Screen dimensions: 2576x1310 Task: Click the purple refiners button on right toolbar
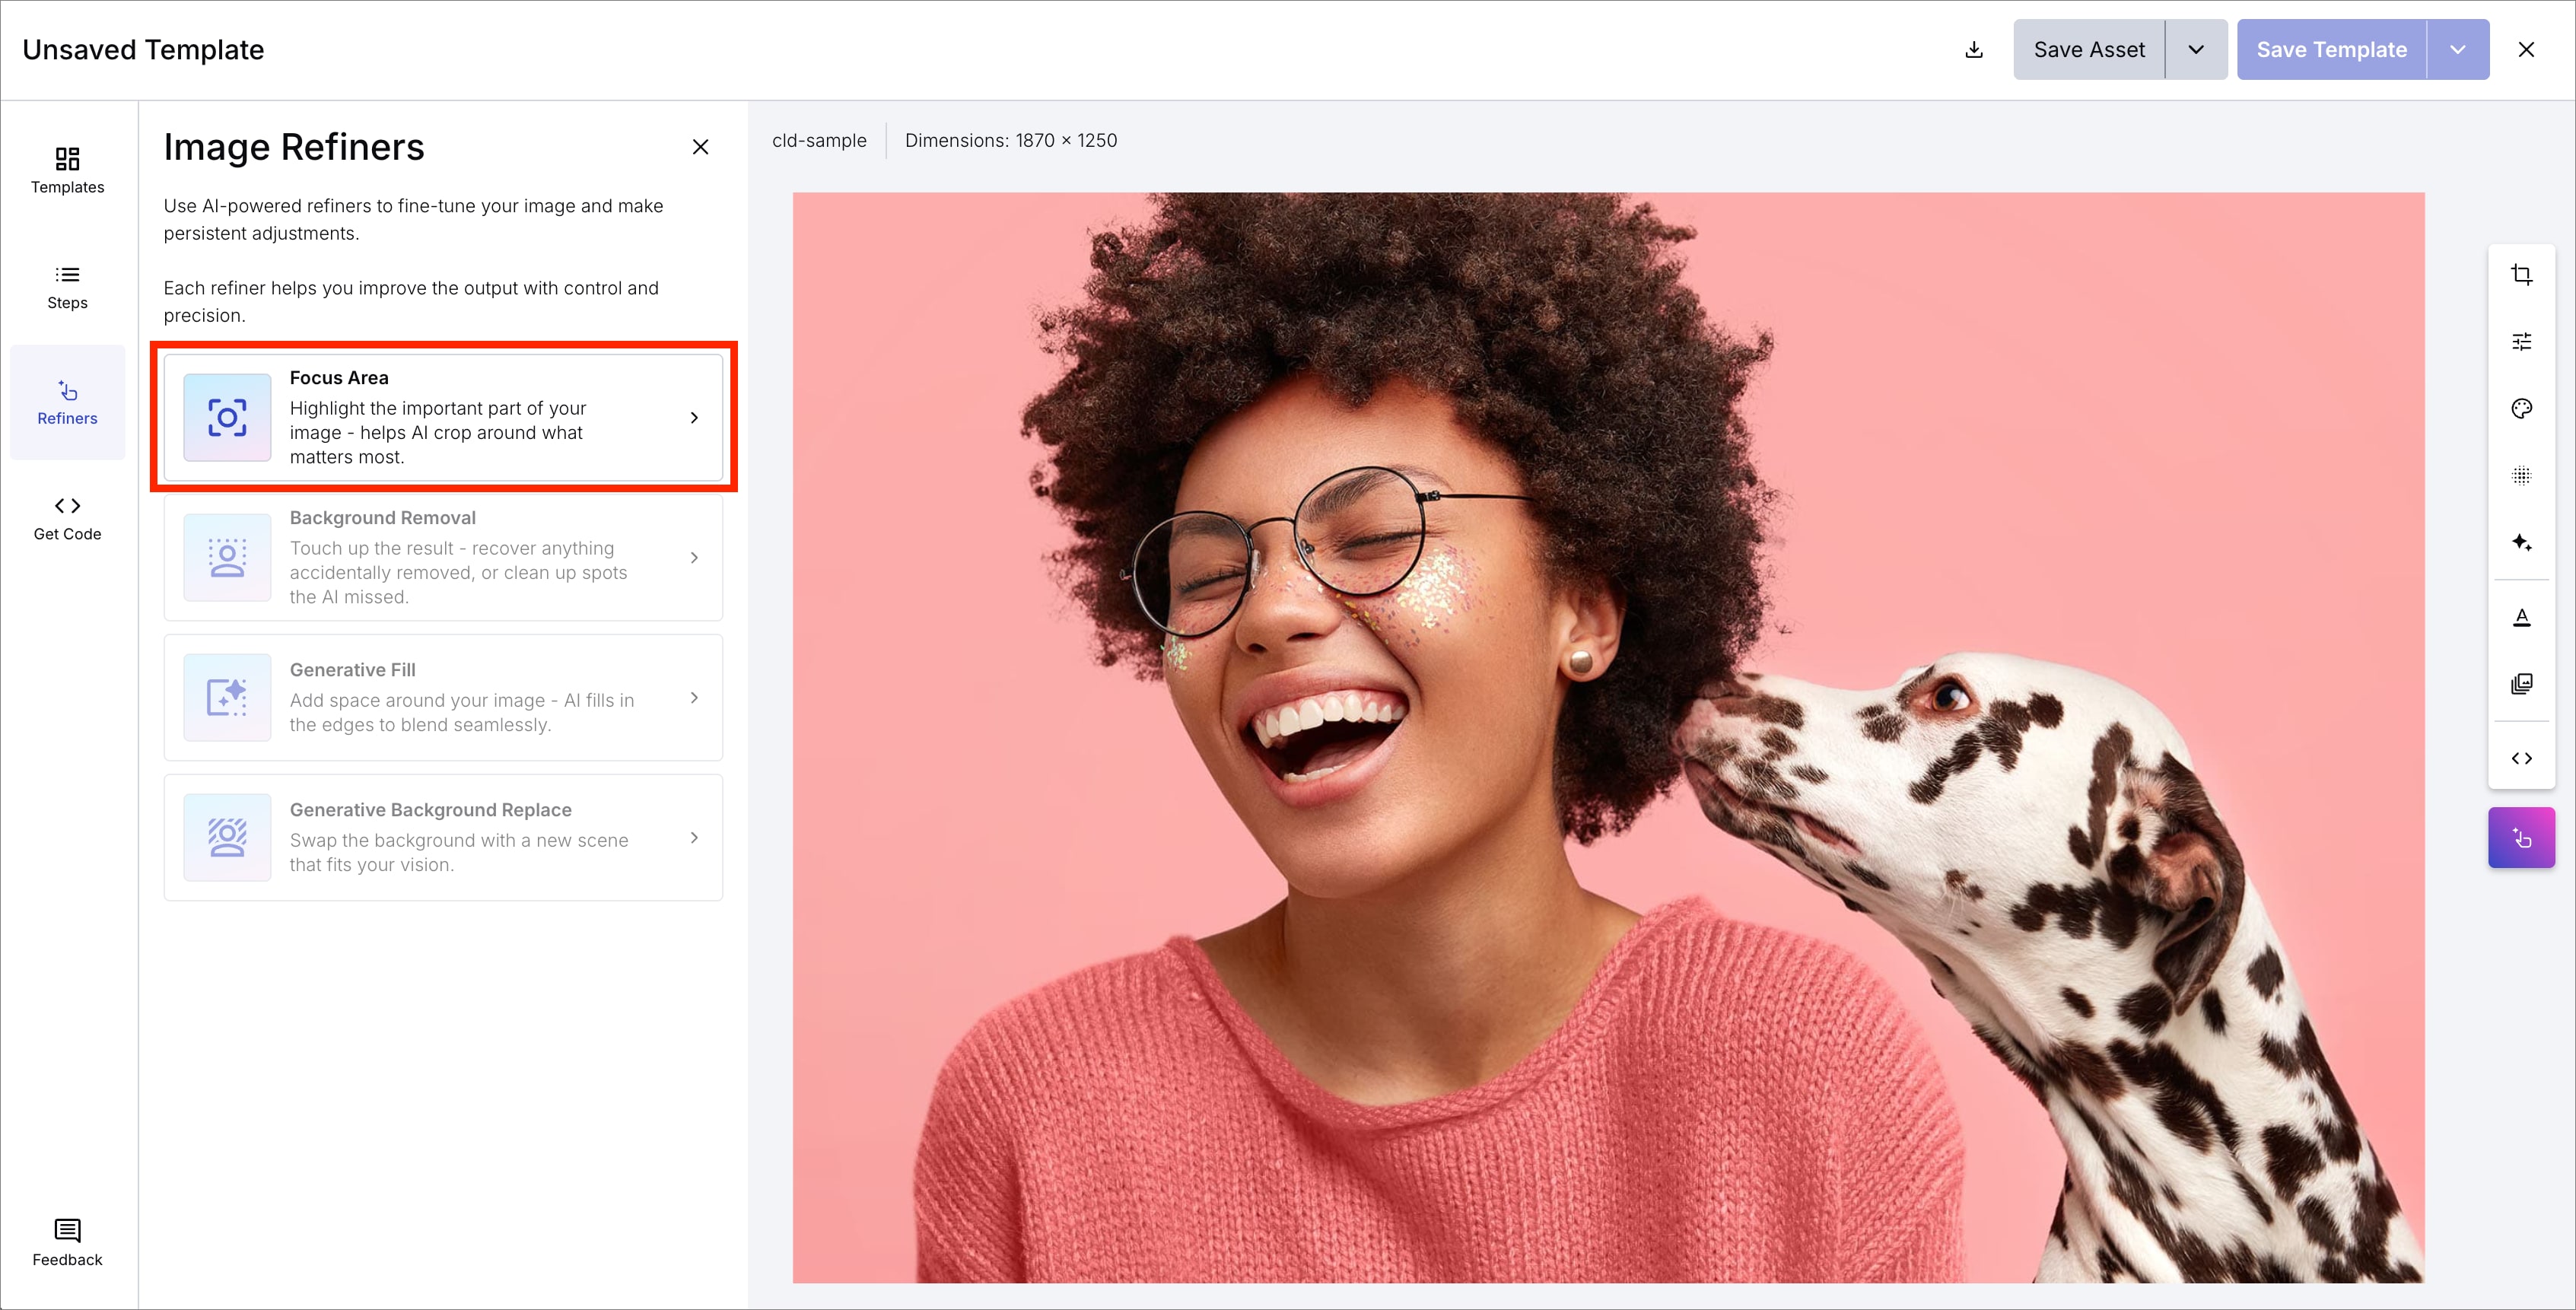2521,838
